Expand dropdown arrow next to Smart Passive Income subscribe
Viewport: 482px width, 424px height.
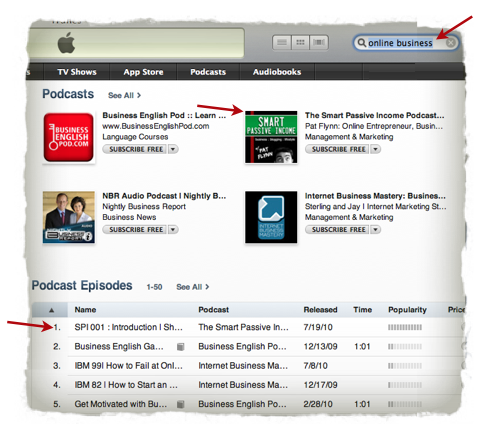375,149
